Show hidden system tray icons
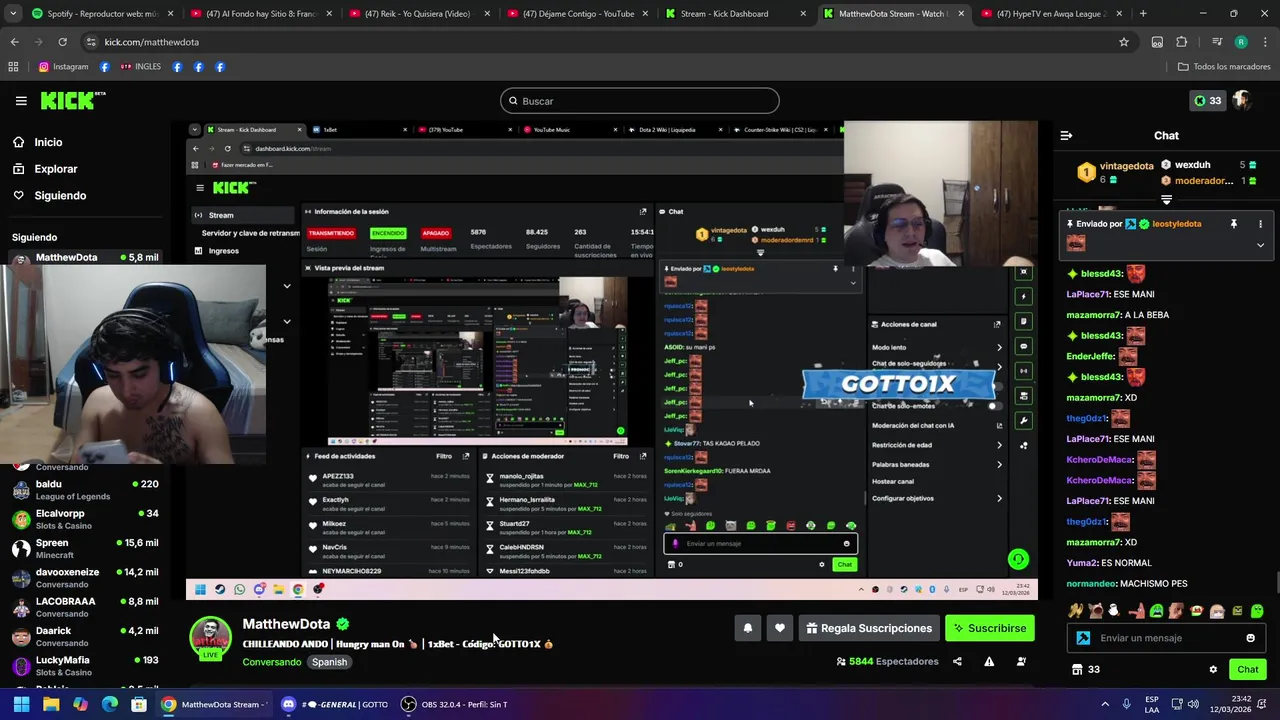1280x720 pixels. click(1105, 704)
